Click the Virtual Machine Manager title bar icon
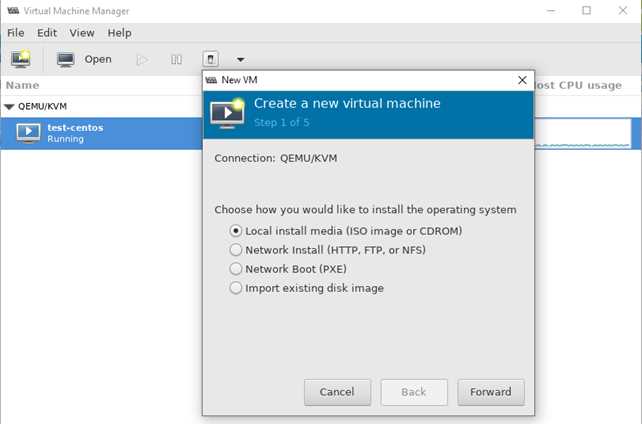This screenshot has height=424, width=642. (x=13, y=11)
